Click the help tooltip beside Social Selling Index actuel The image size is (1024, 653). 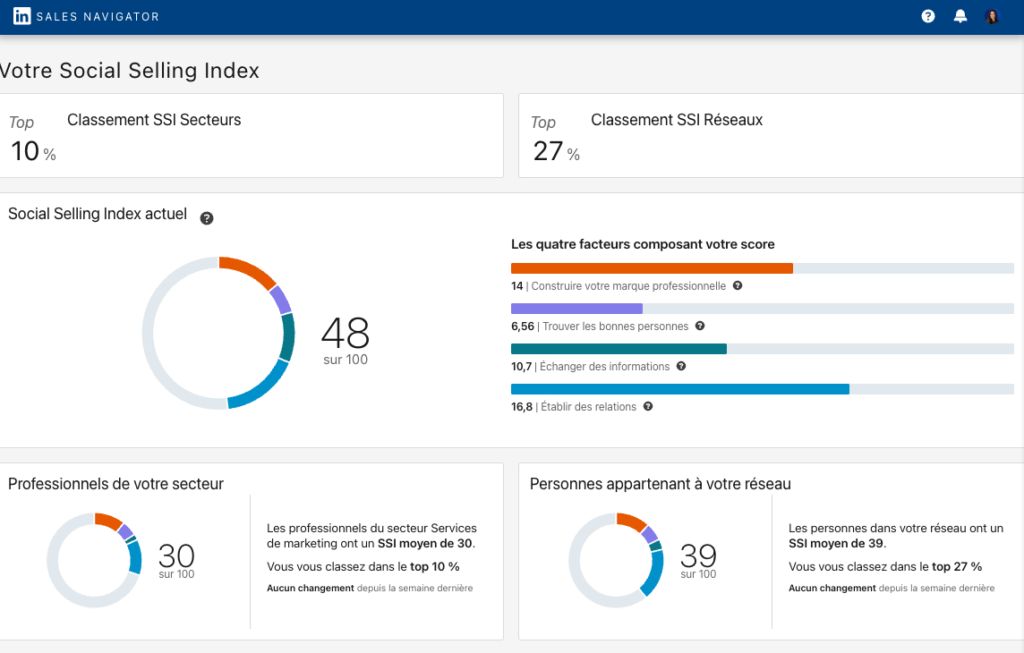point(207,217)
